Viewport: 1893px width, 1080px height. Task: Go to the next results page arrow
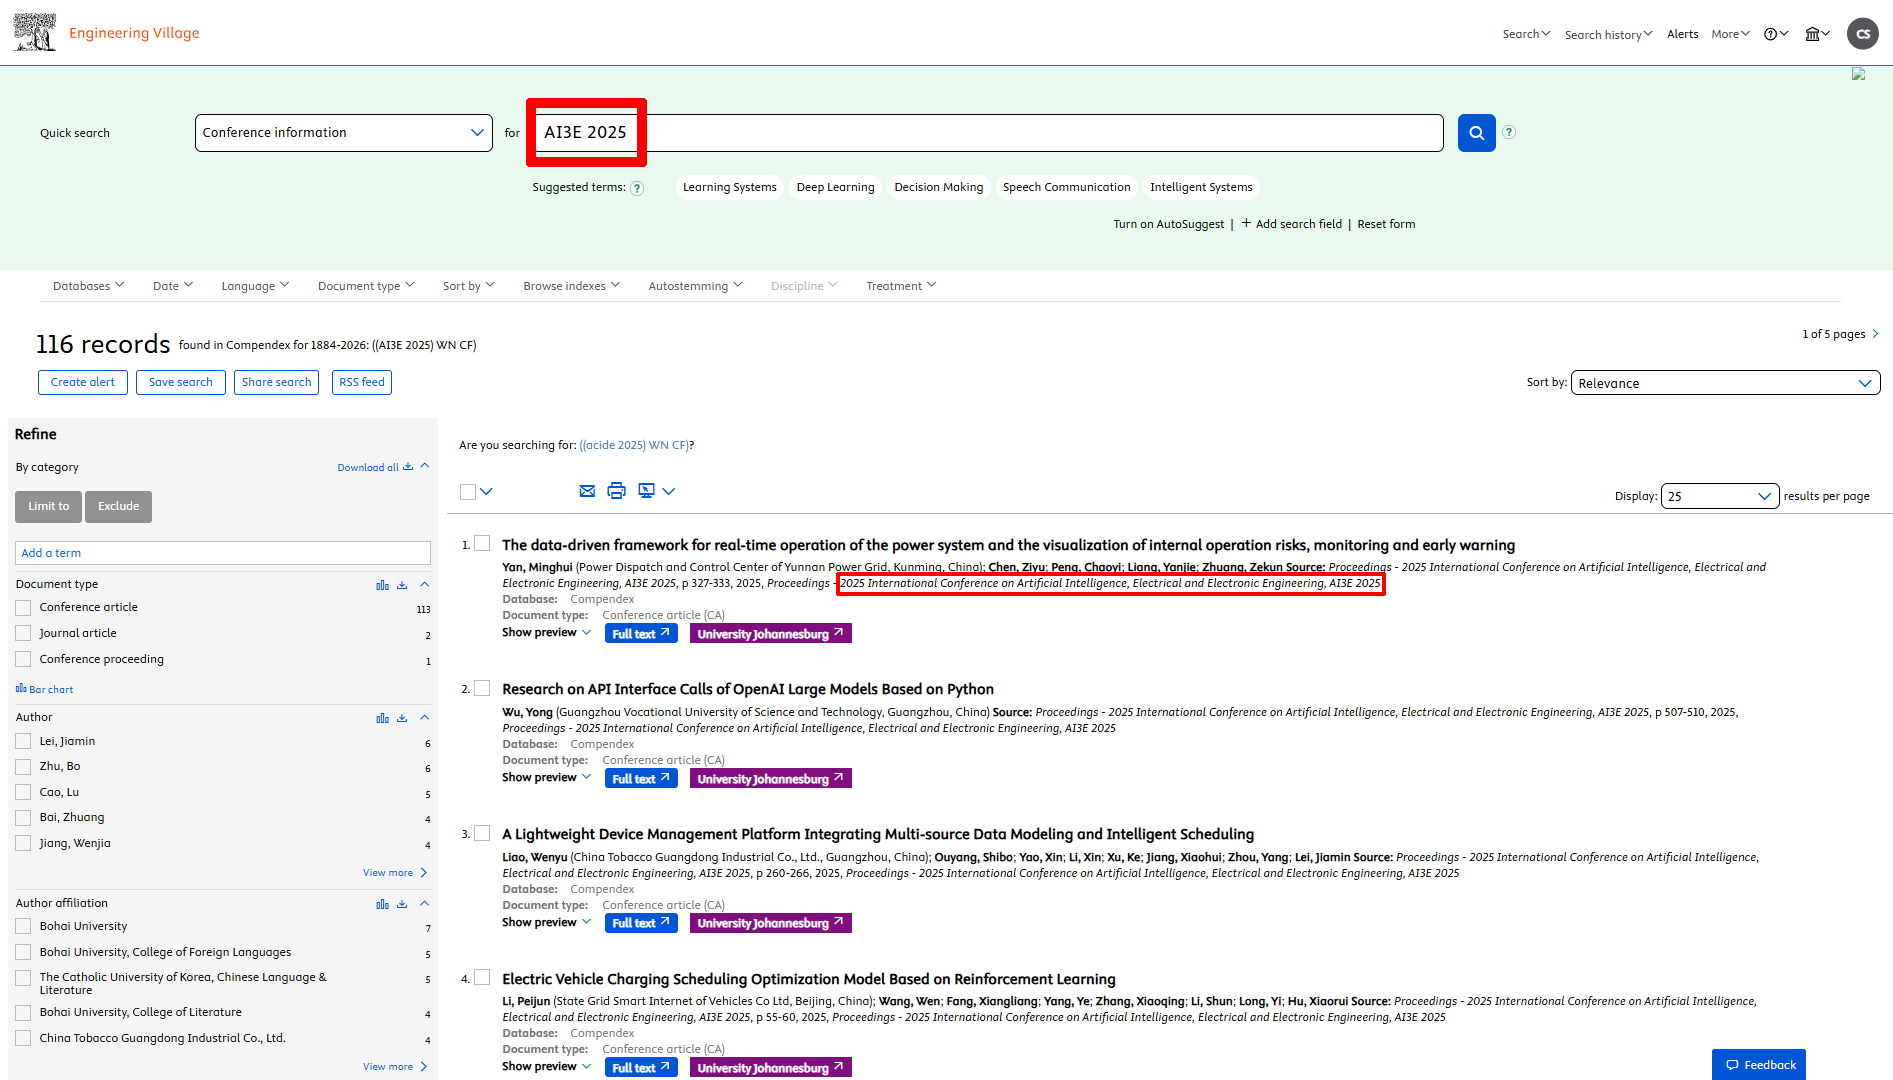coord(1875,334)
